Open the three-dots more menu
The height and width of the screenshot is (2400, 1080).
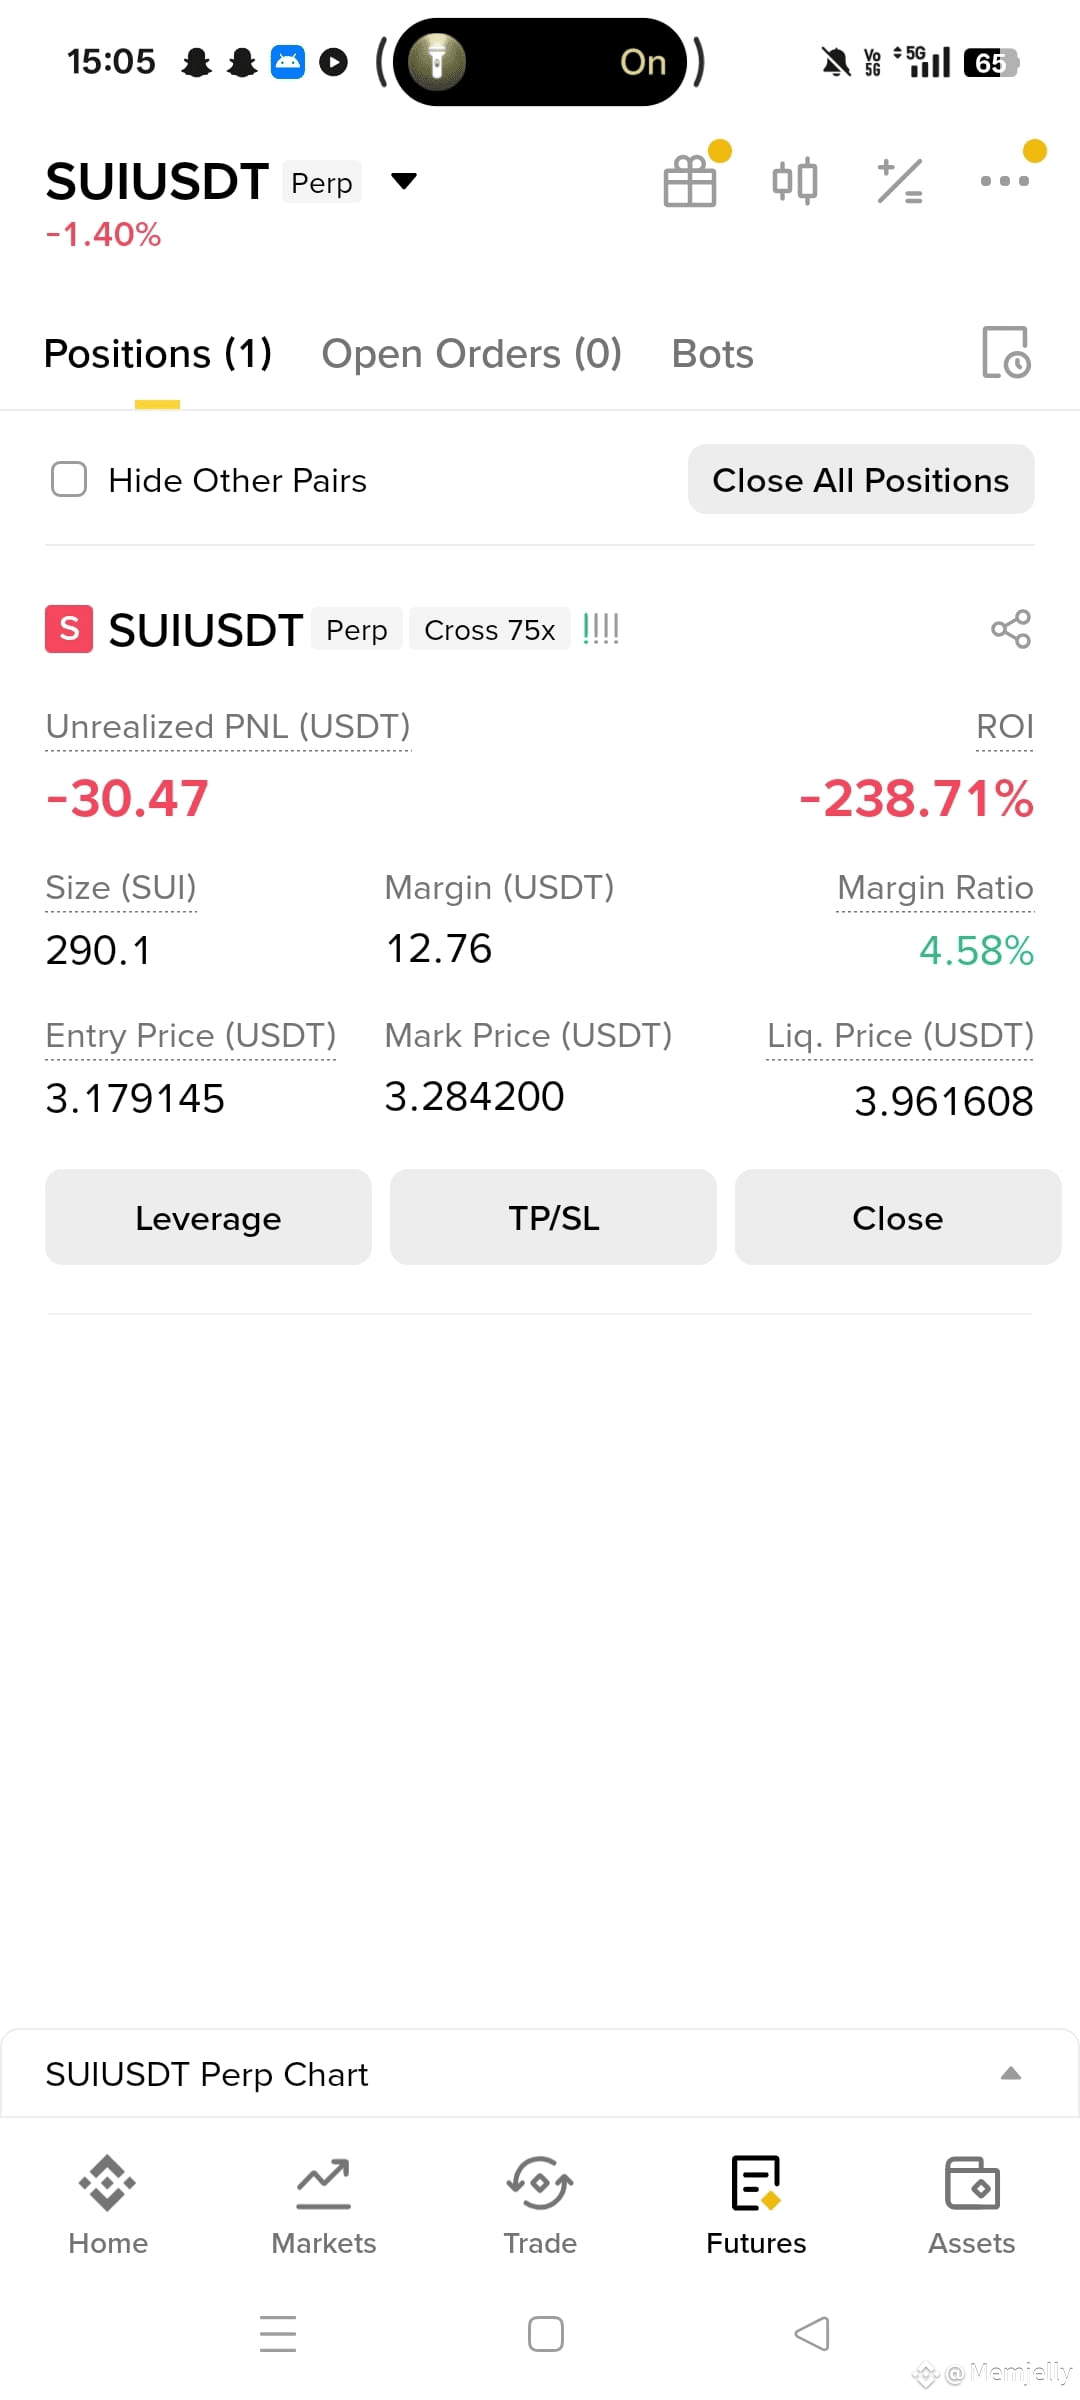point(1004,181)
